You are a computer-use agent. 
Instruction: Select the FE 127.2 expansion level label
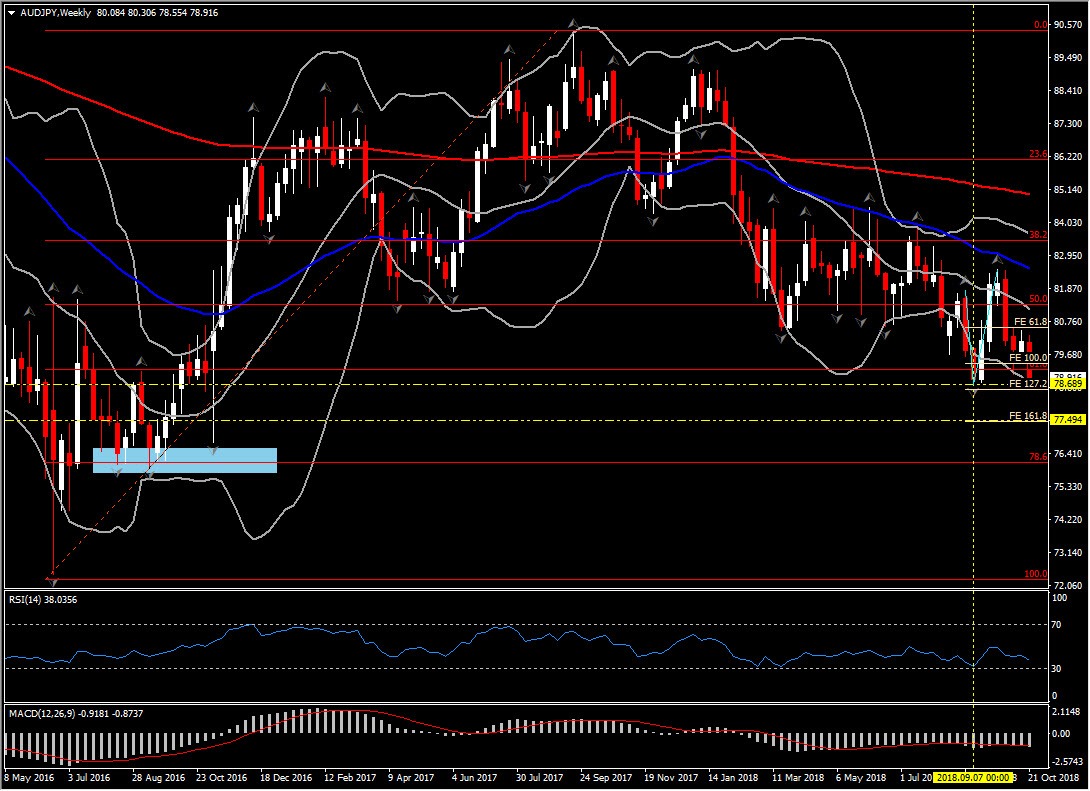pyautogui.click(x=1027, y=384)
